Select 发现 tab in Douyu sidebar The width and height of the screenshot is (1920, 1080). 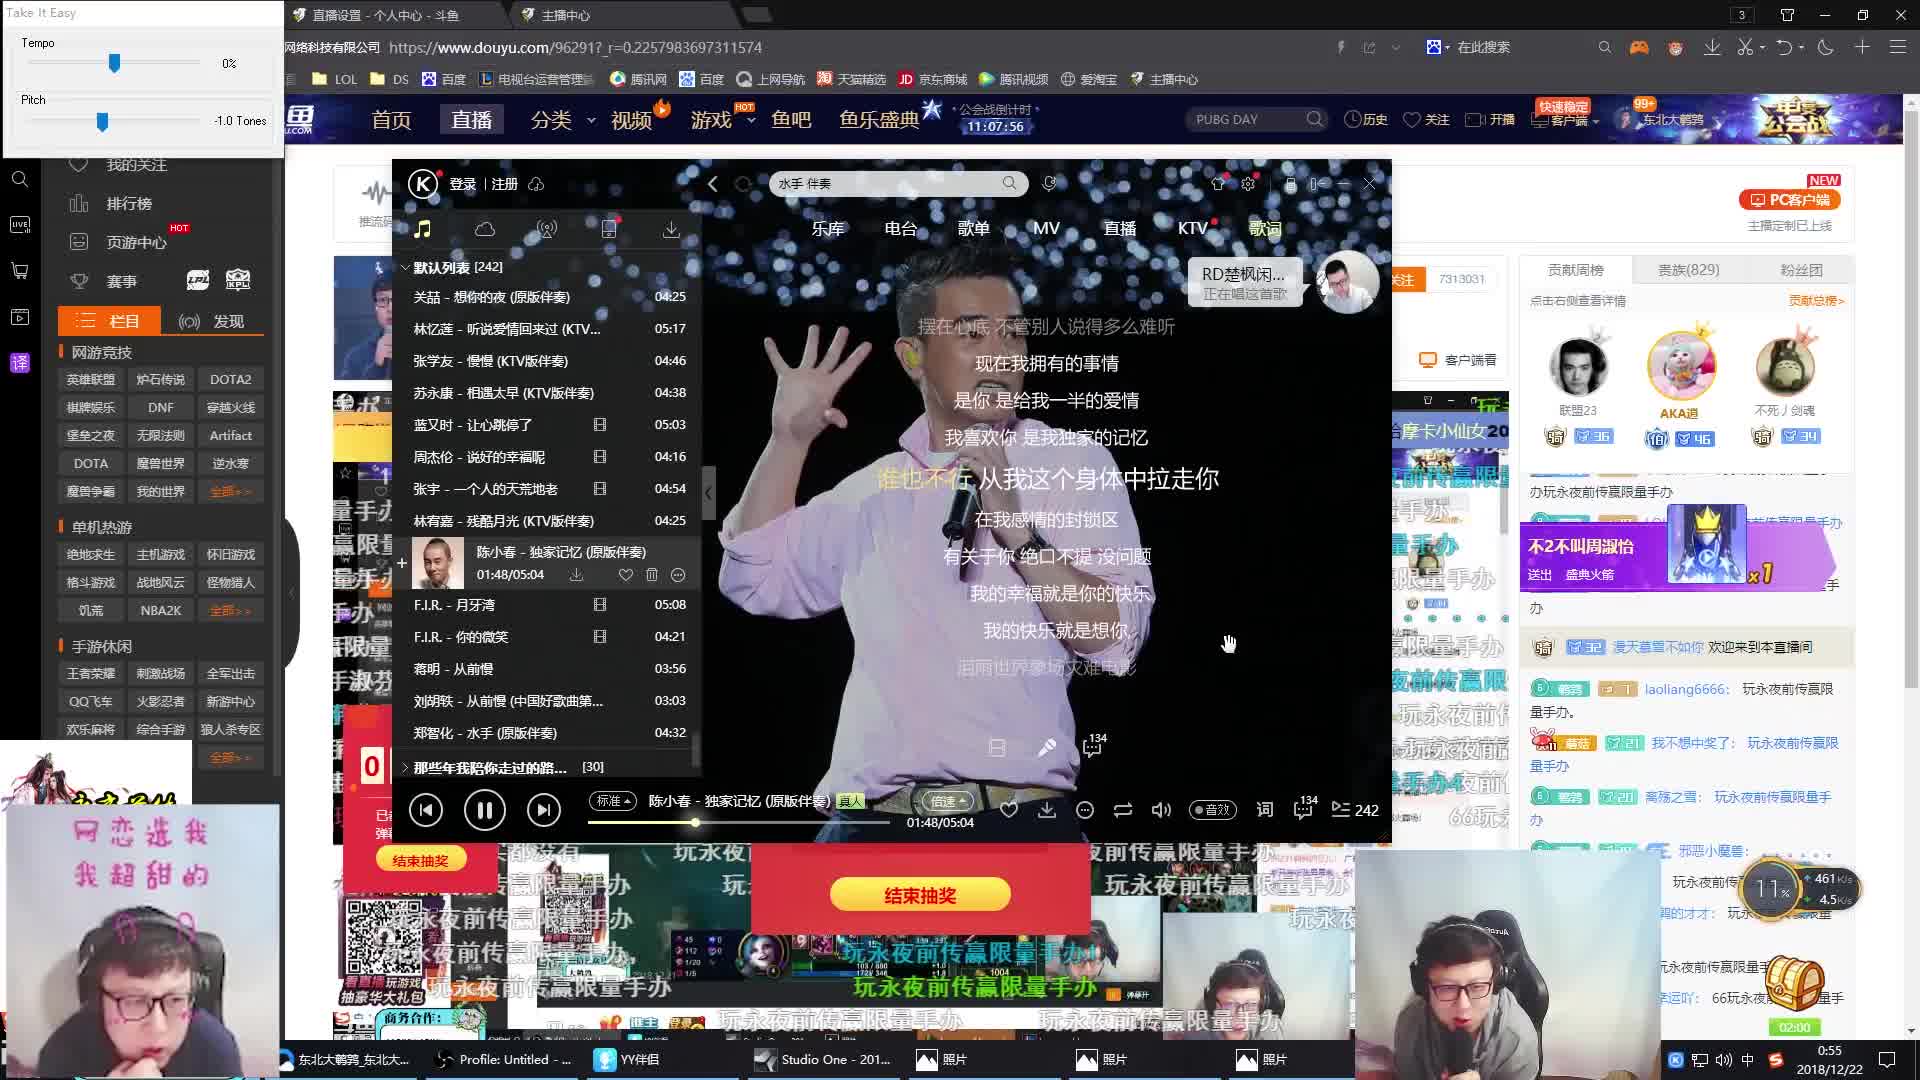tap(212, 321)
